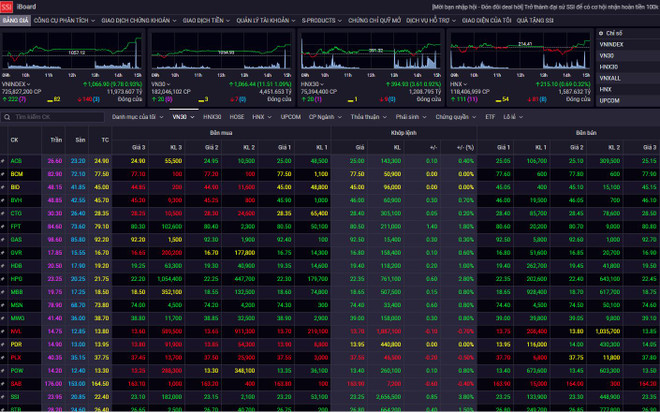The width and height of the screenshot is (660, 413).
Task: Pin the HPG stock row
Action: 3,278
